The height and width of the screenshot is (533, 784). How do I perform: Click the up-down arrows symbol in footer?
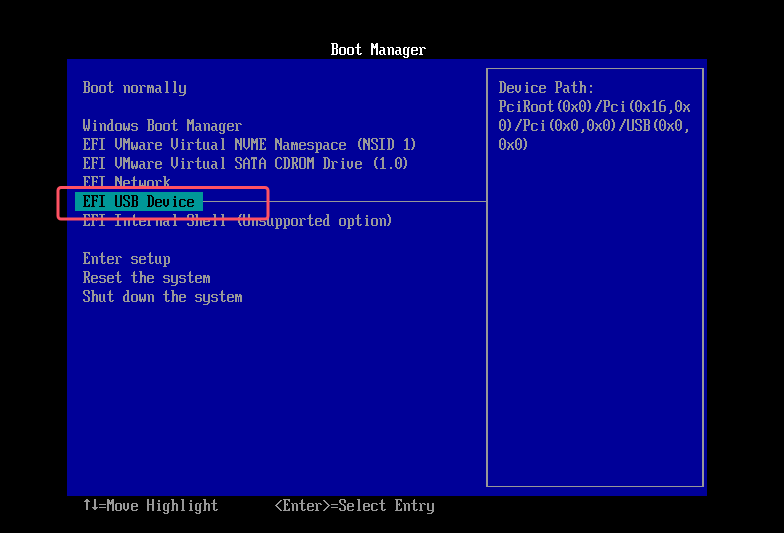(90, 506)
